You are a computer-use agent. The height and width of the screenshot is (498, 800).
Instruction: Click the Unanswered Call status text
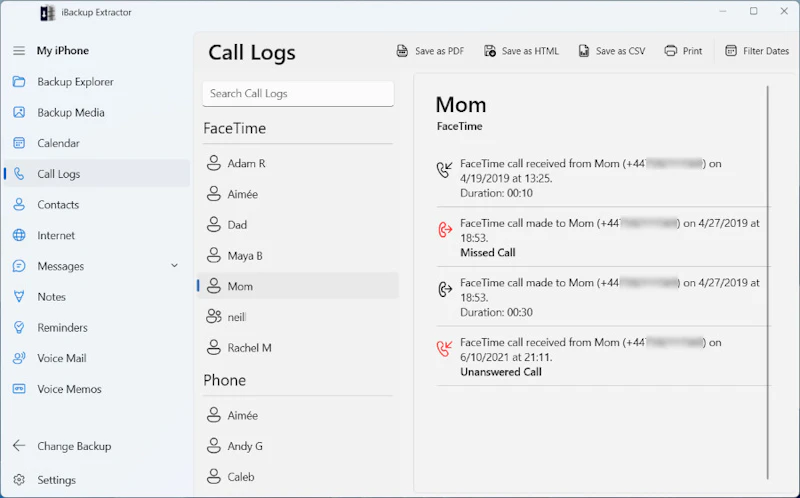coord(501,372)
